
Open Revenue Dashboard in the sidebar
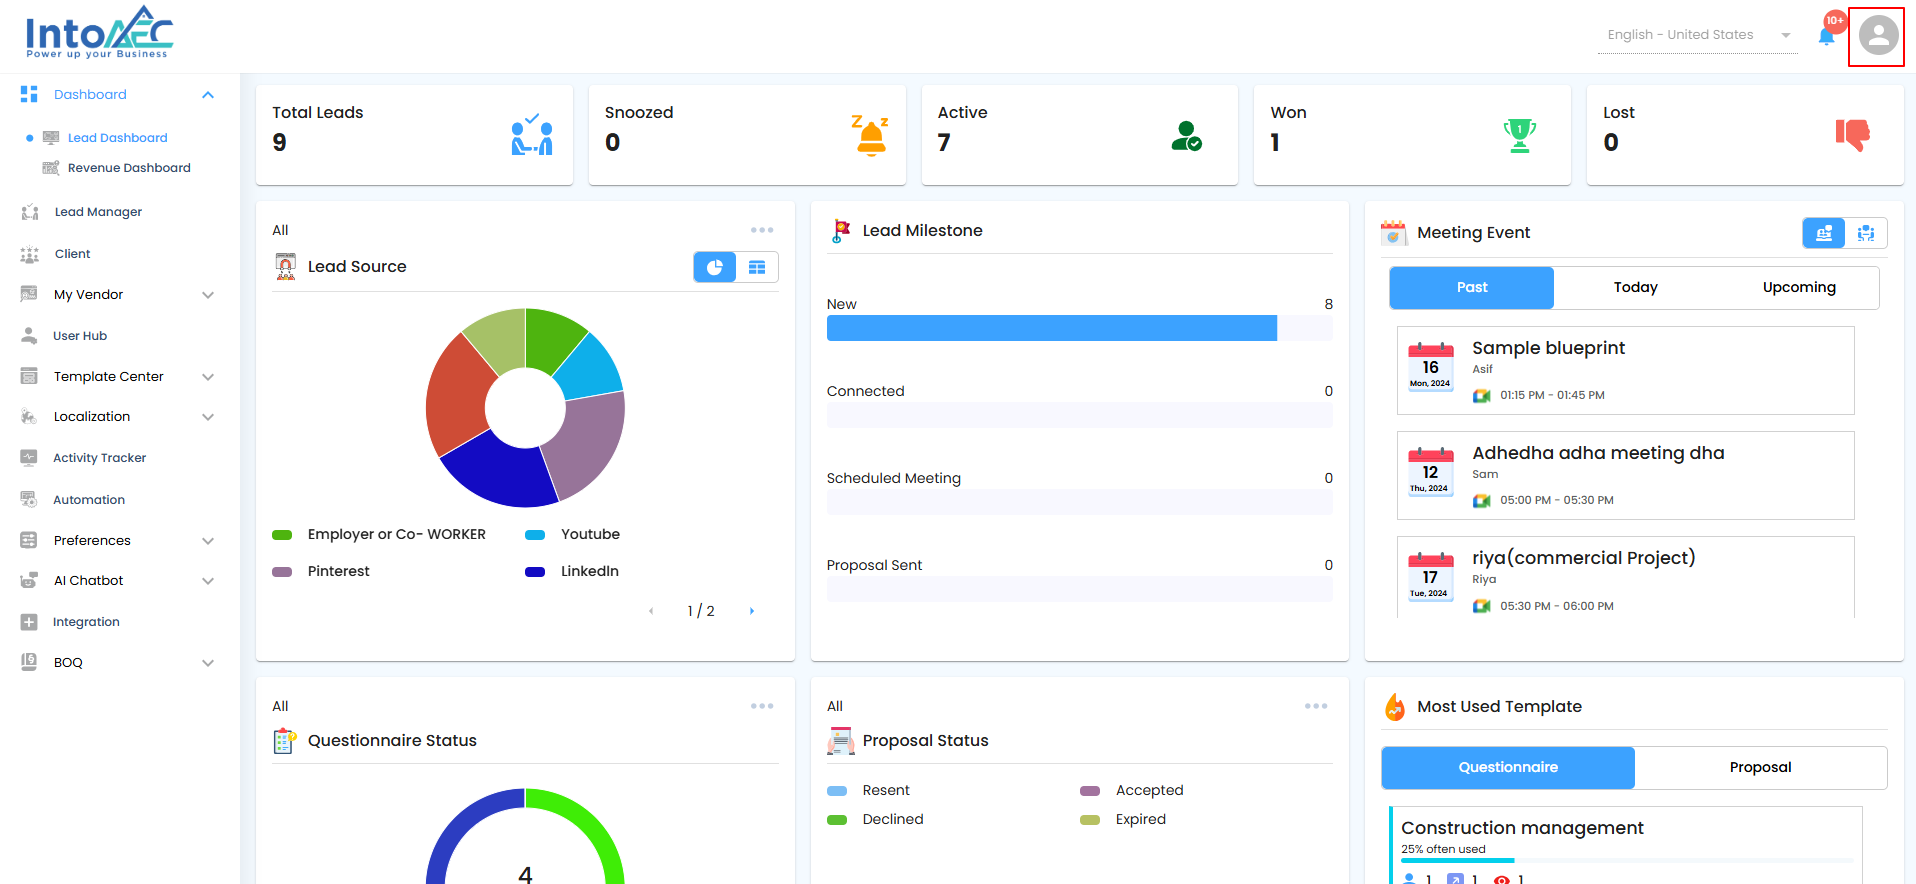(129, 168)
